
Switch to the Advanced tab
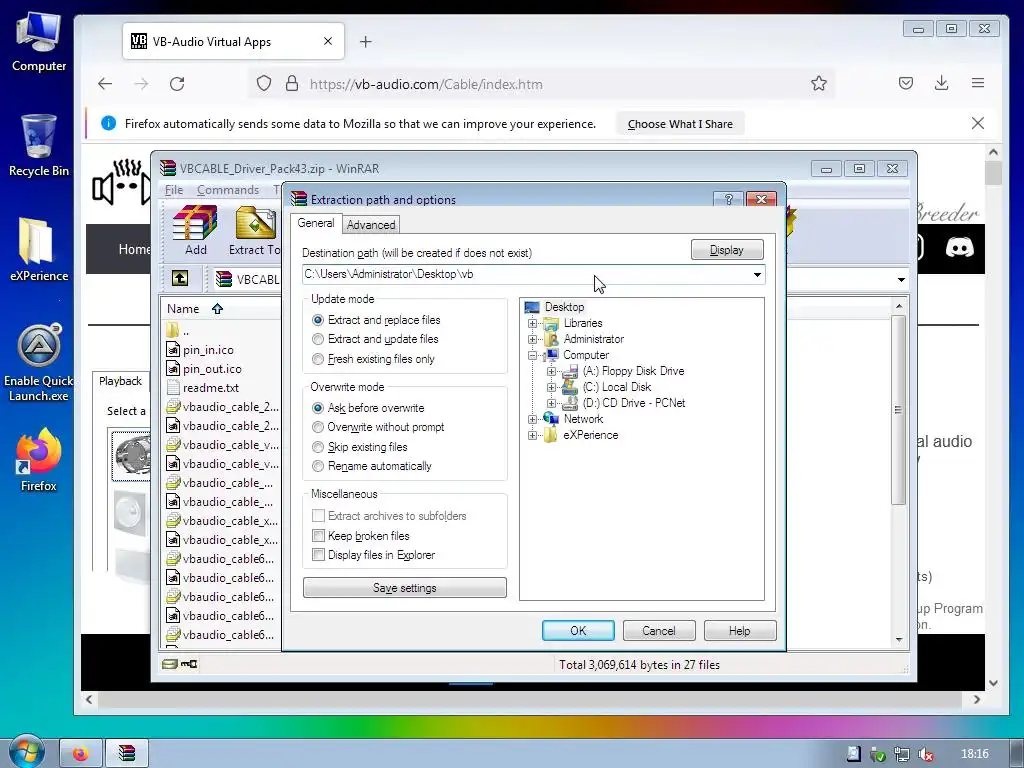371,225
